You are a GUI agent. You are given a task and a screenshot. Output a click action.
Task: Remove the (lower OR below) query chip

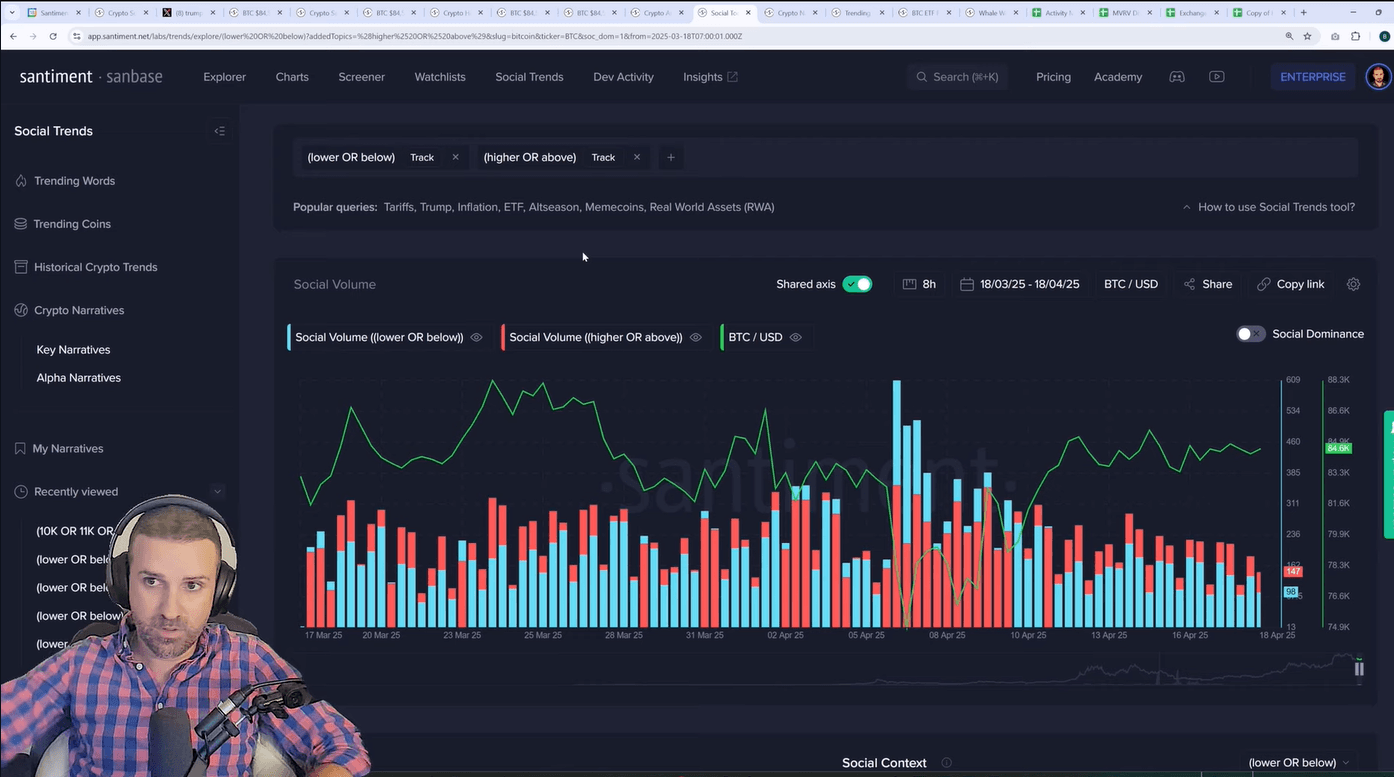point(455,157)
